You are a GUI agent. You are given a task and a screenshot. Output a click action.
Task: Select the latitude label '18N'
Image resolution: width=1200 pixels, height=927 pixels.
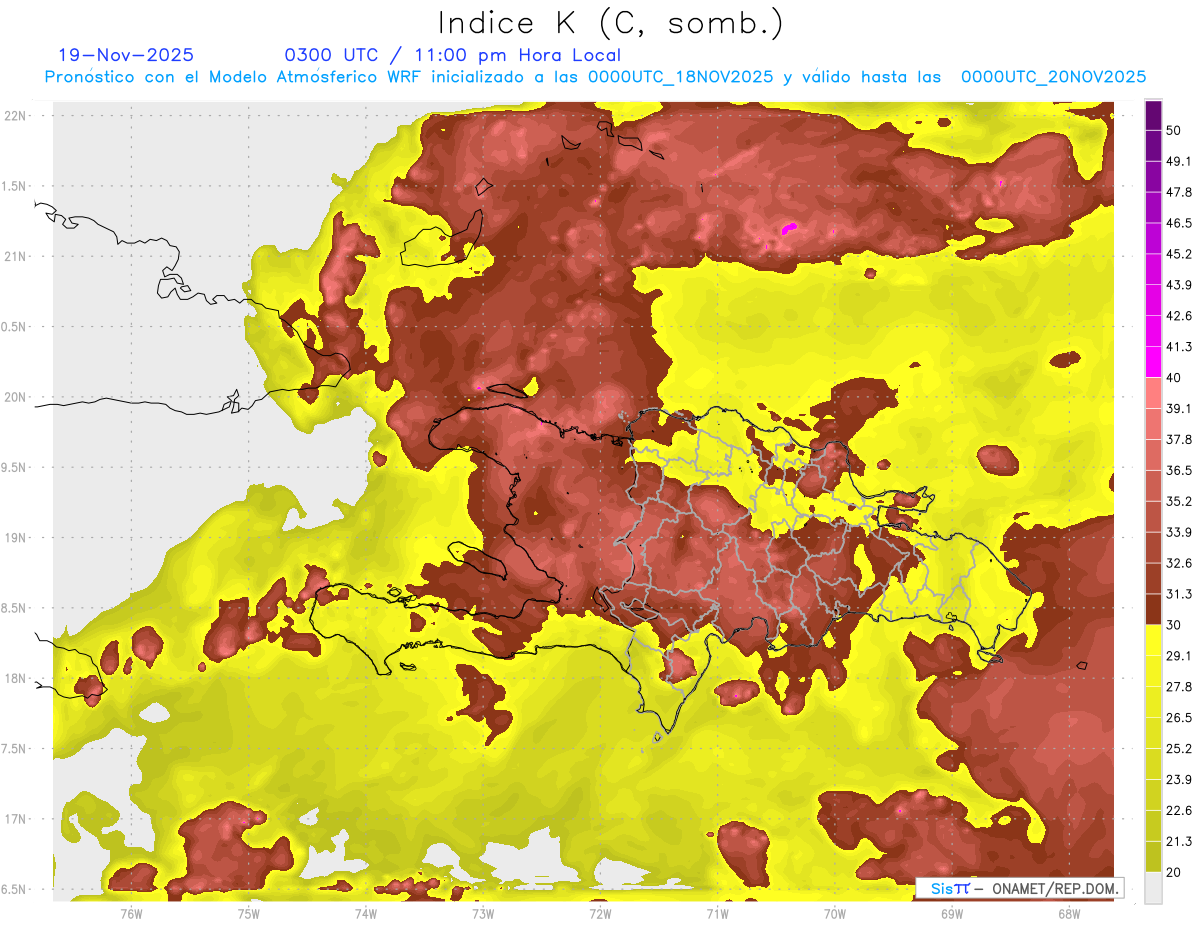(x=15, y=678)
